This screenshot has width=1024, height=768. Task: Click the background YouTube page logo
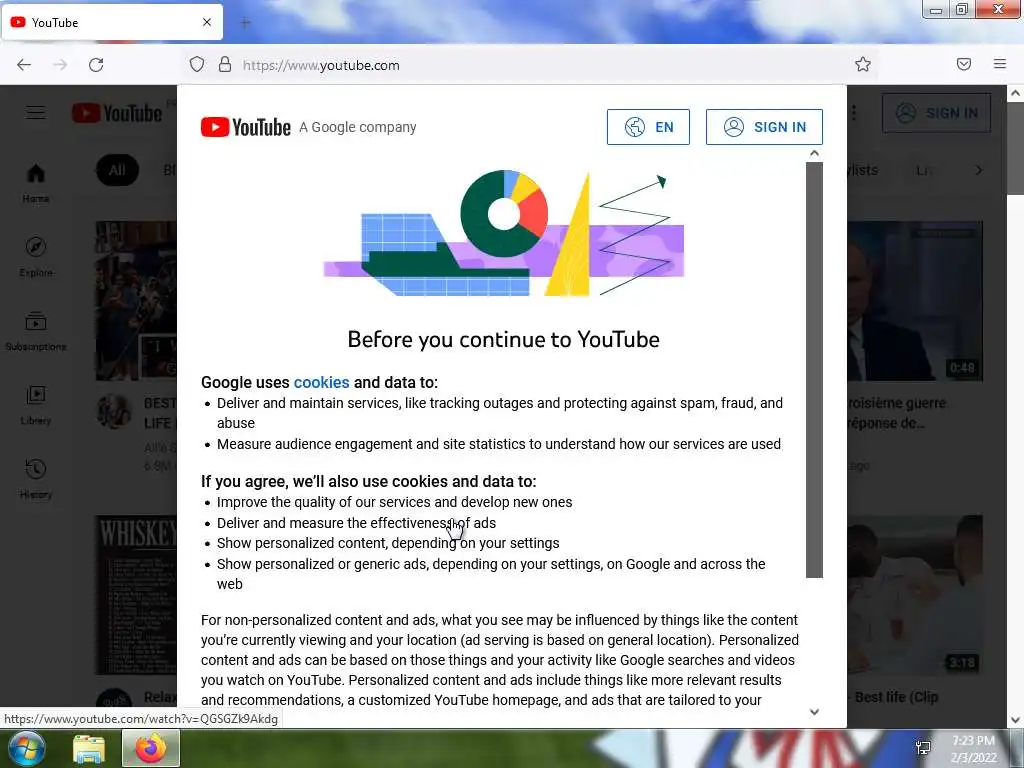[117, 113]
